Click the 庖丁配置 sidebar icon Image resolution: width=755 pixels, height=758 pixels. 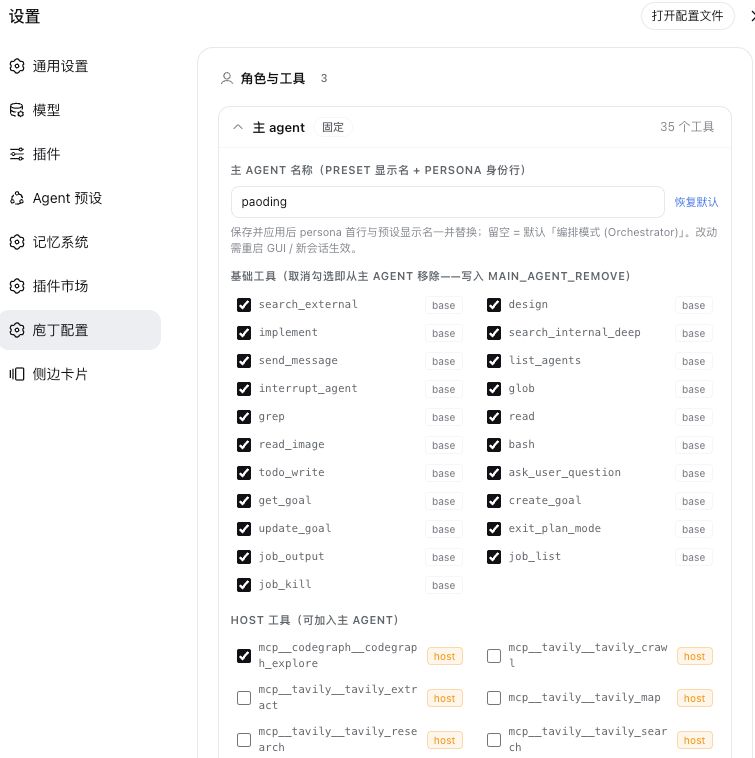(x=17, y=330)
